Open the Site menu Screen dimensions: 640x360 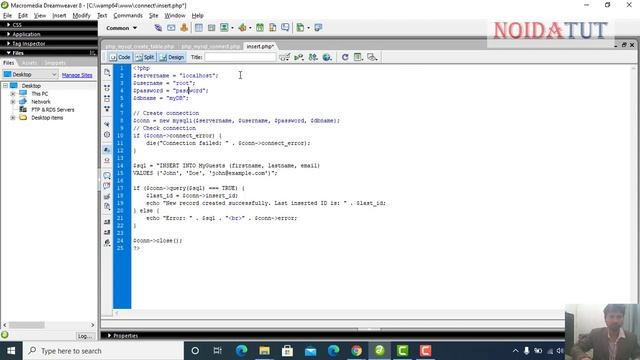(x=153, y=16)
